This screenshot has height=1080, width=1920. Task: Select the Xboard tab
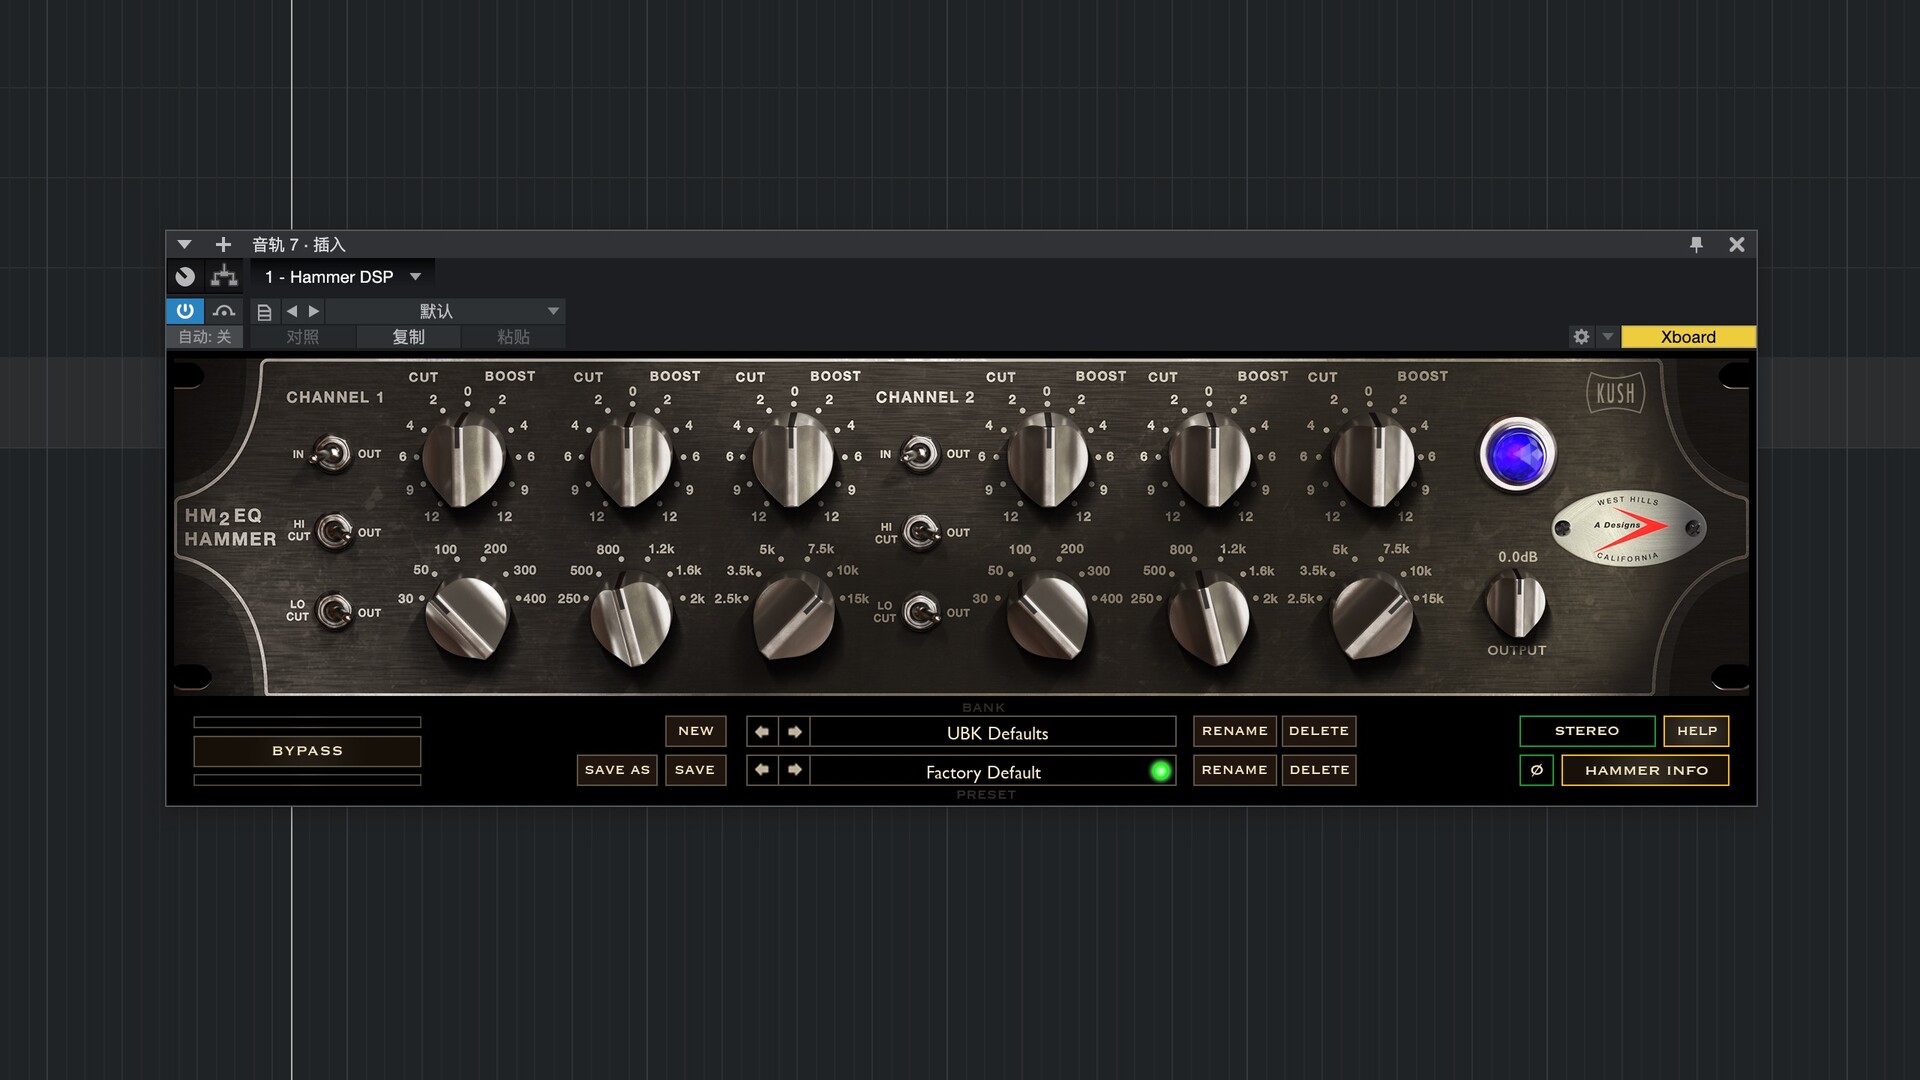[x=1688, y=337]
